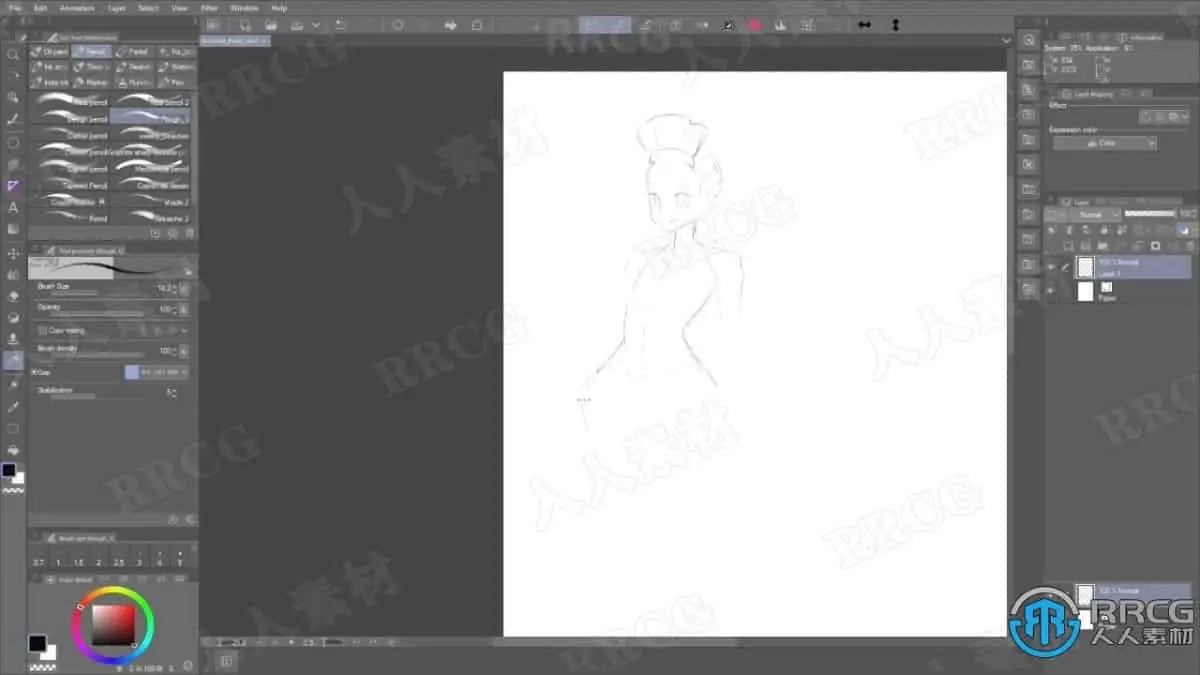Open the command bar dropdown next to the Open file icon
The image size is (1200, 675).
(316, 25)
